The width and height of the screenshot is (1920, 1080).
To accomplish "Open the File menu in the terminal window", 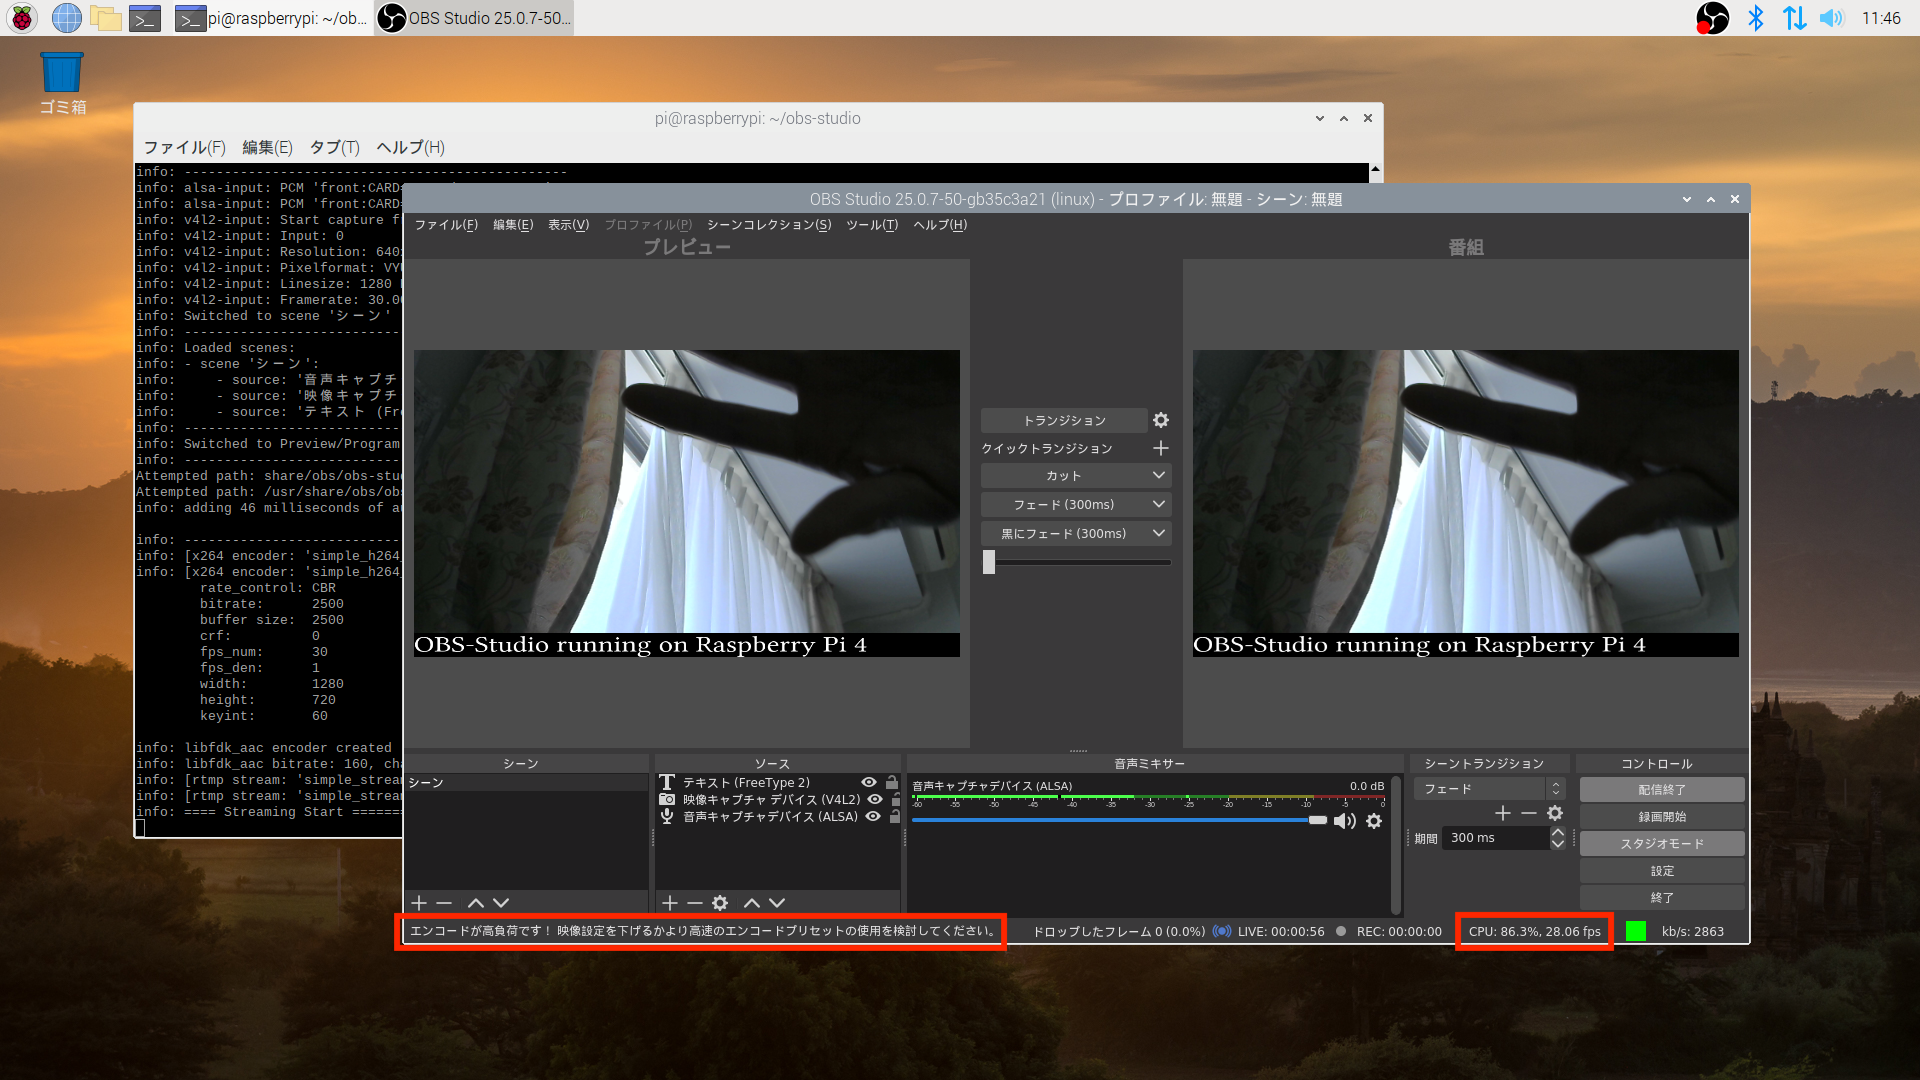I will [x=184, y=147].
